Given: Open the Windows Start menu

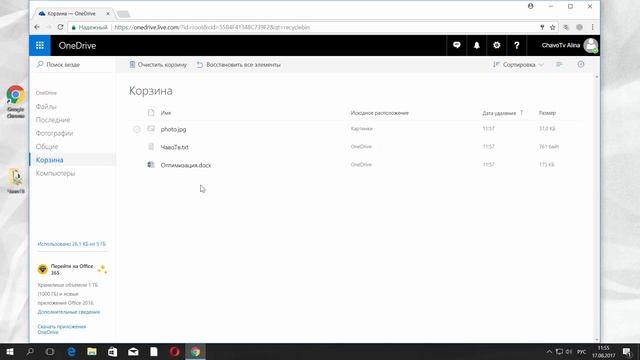Looking at the screenshot, I should pos(10,351).
